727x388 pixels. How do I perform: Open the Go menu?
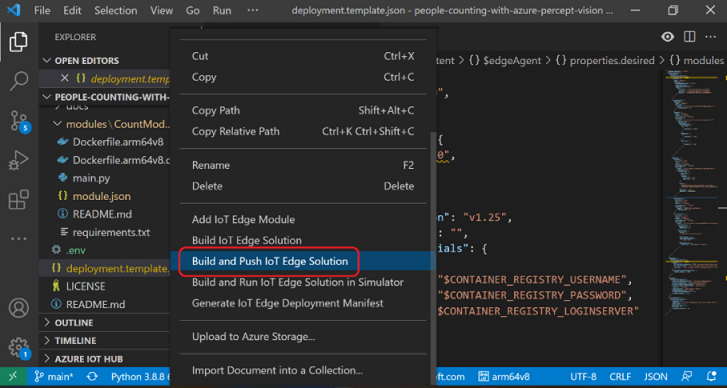click(192, 10)
